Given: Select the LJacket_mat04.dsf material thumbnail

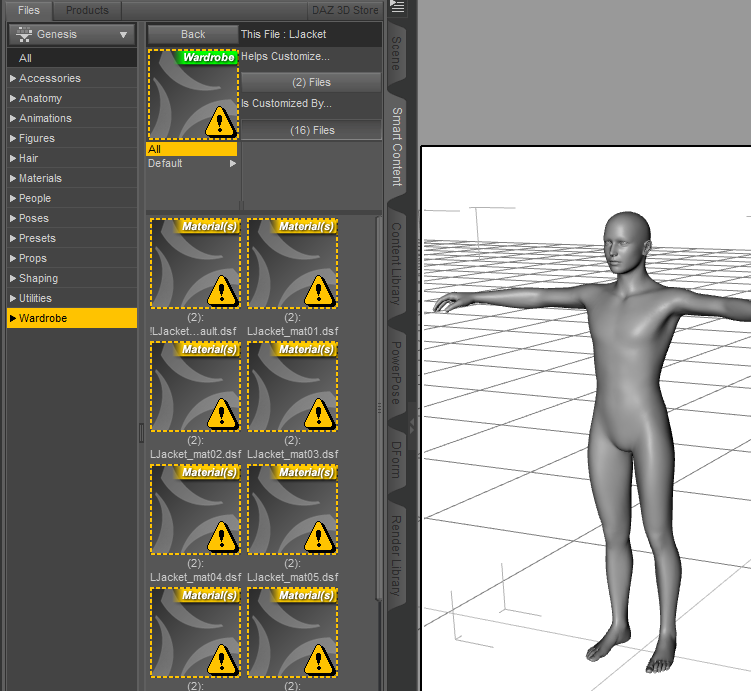Looking at the screenshot, I should 195,510.
